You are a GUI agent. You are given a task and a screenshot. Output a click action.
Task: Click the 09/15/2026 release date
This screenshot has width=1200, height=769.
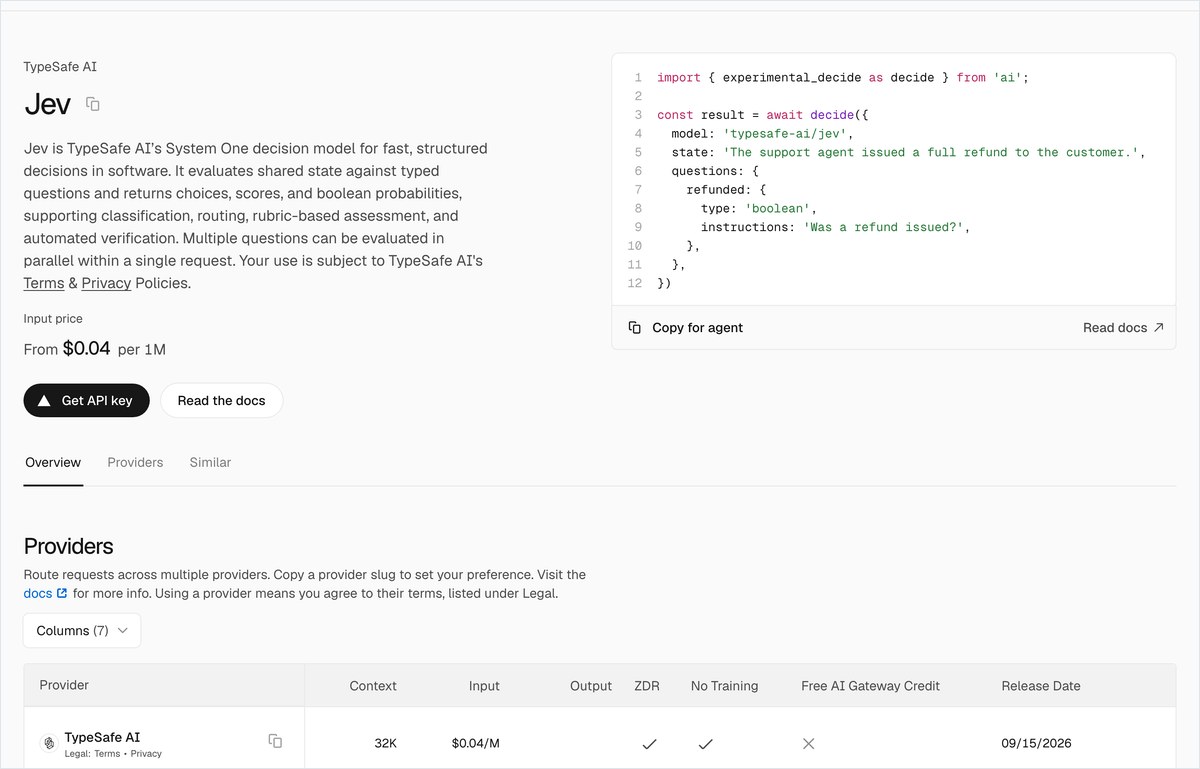pyautogui.click(x=1036, y=744)
